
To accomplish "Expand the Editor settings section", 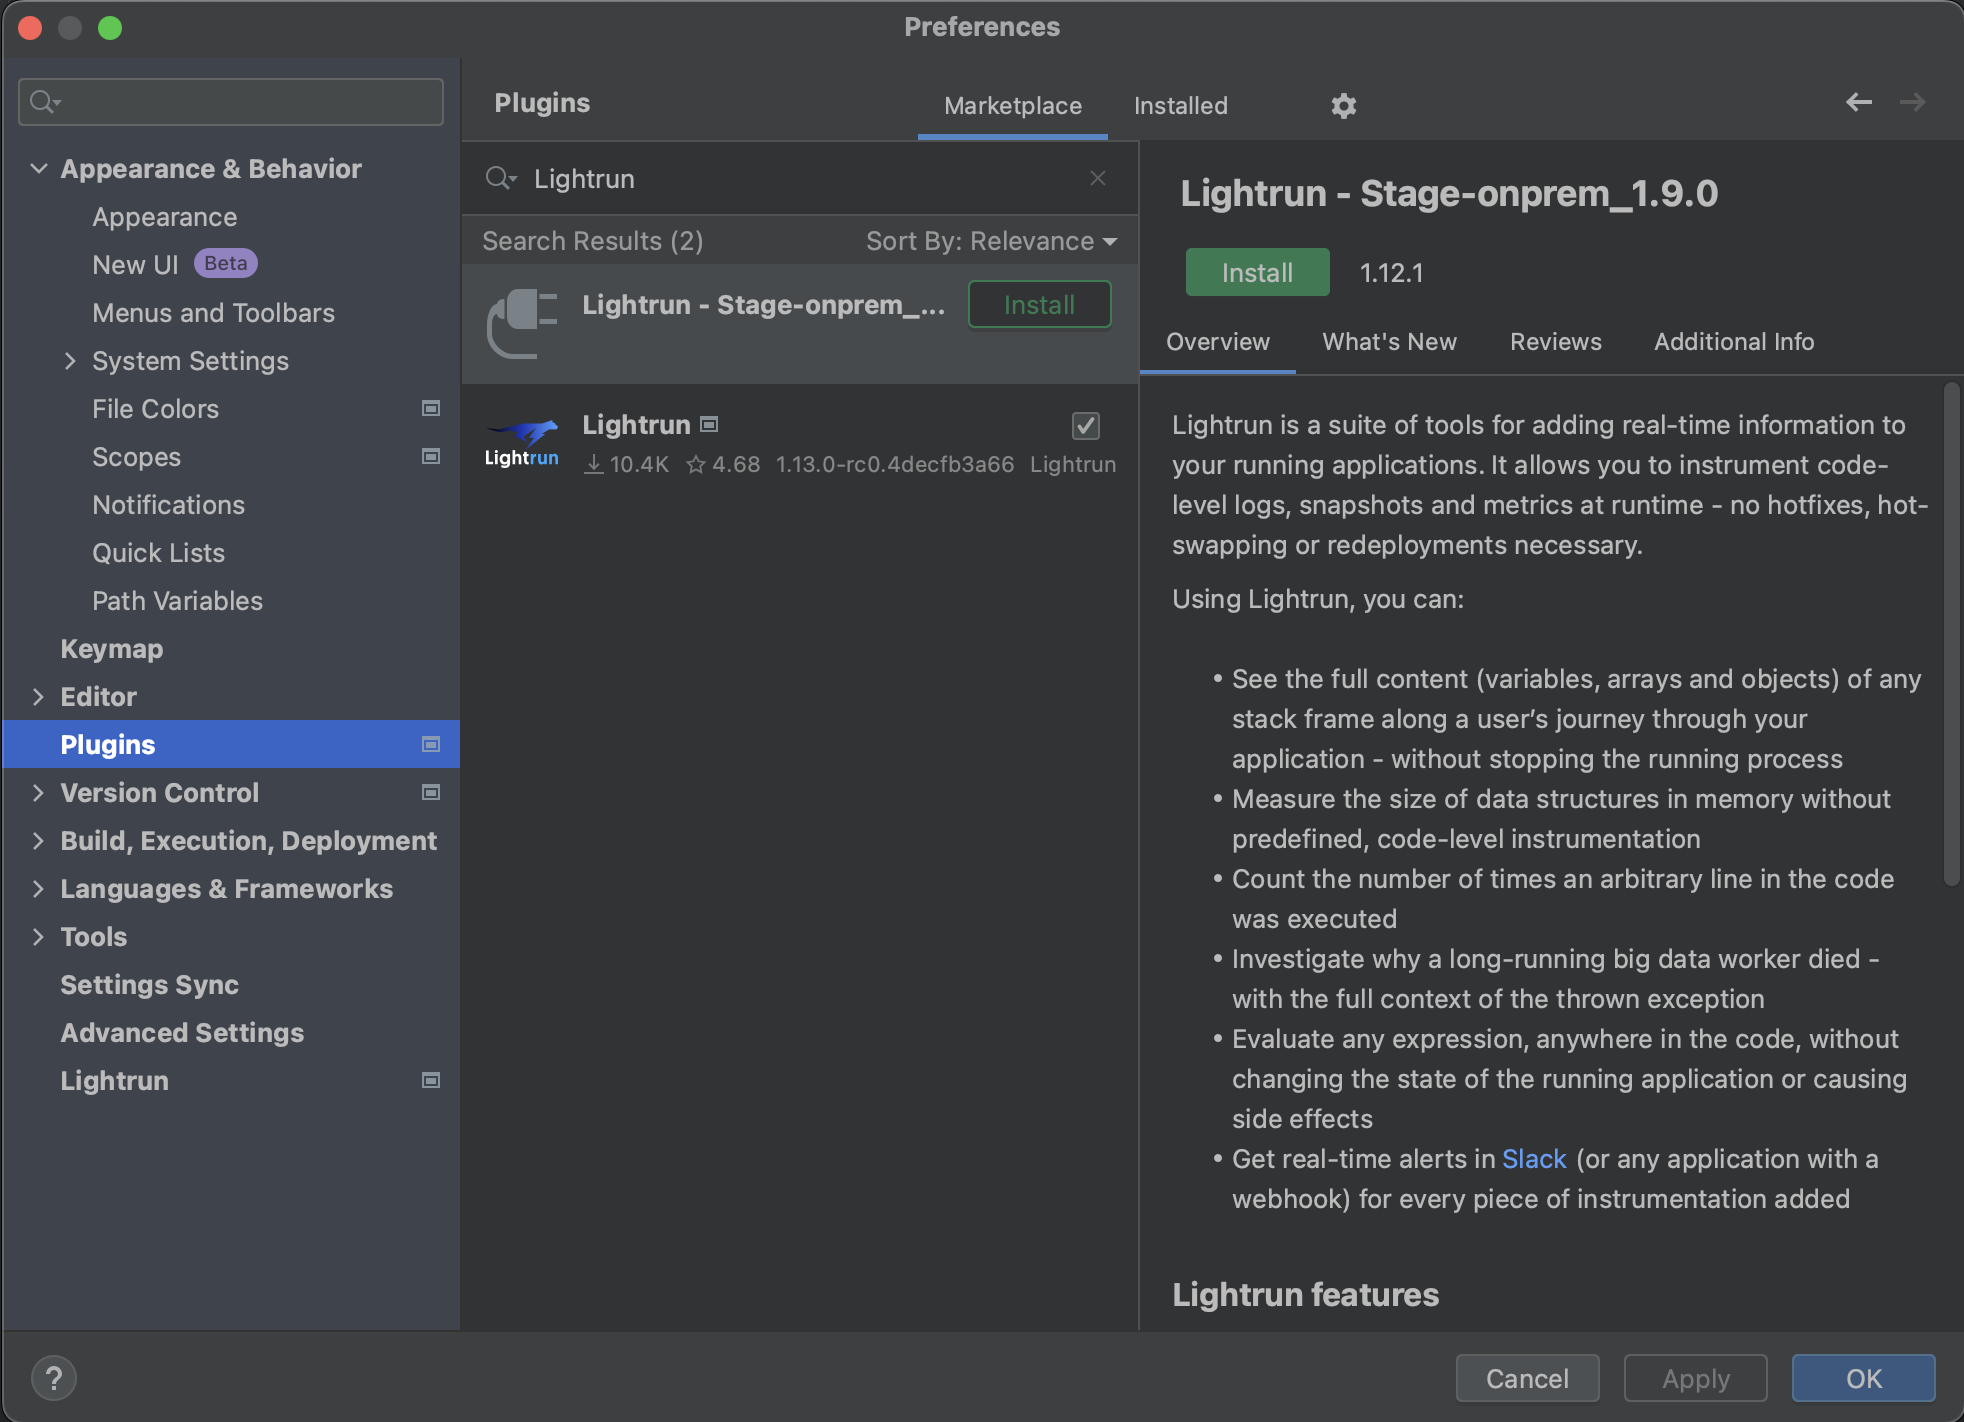I will 39,697.
